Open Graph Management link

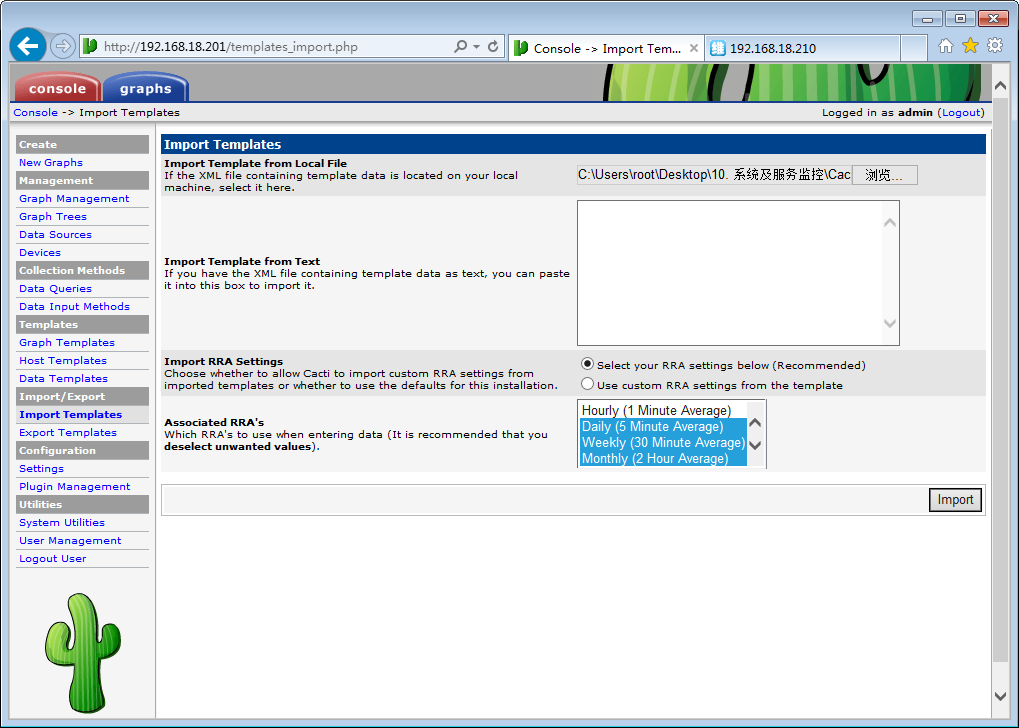[74, 198]
